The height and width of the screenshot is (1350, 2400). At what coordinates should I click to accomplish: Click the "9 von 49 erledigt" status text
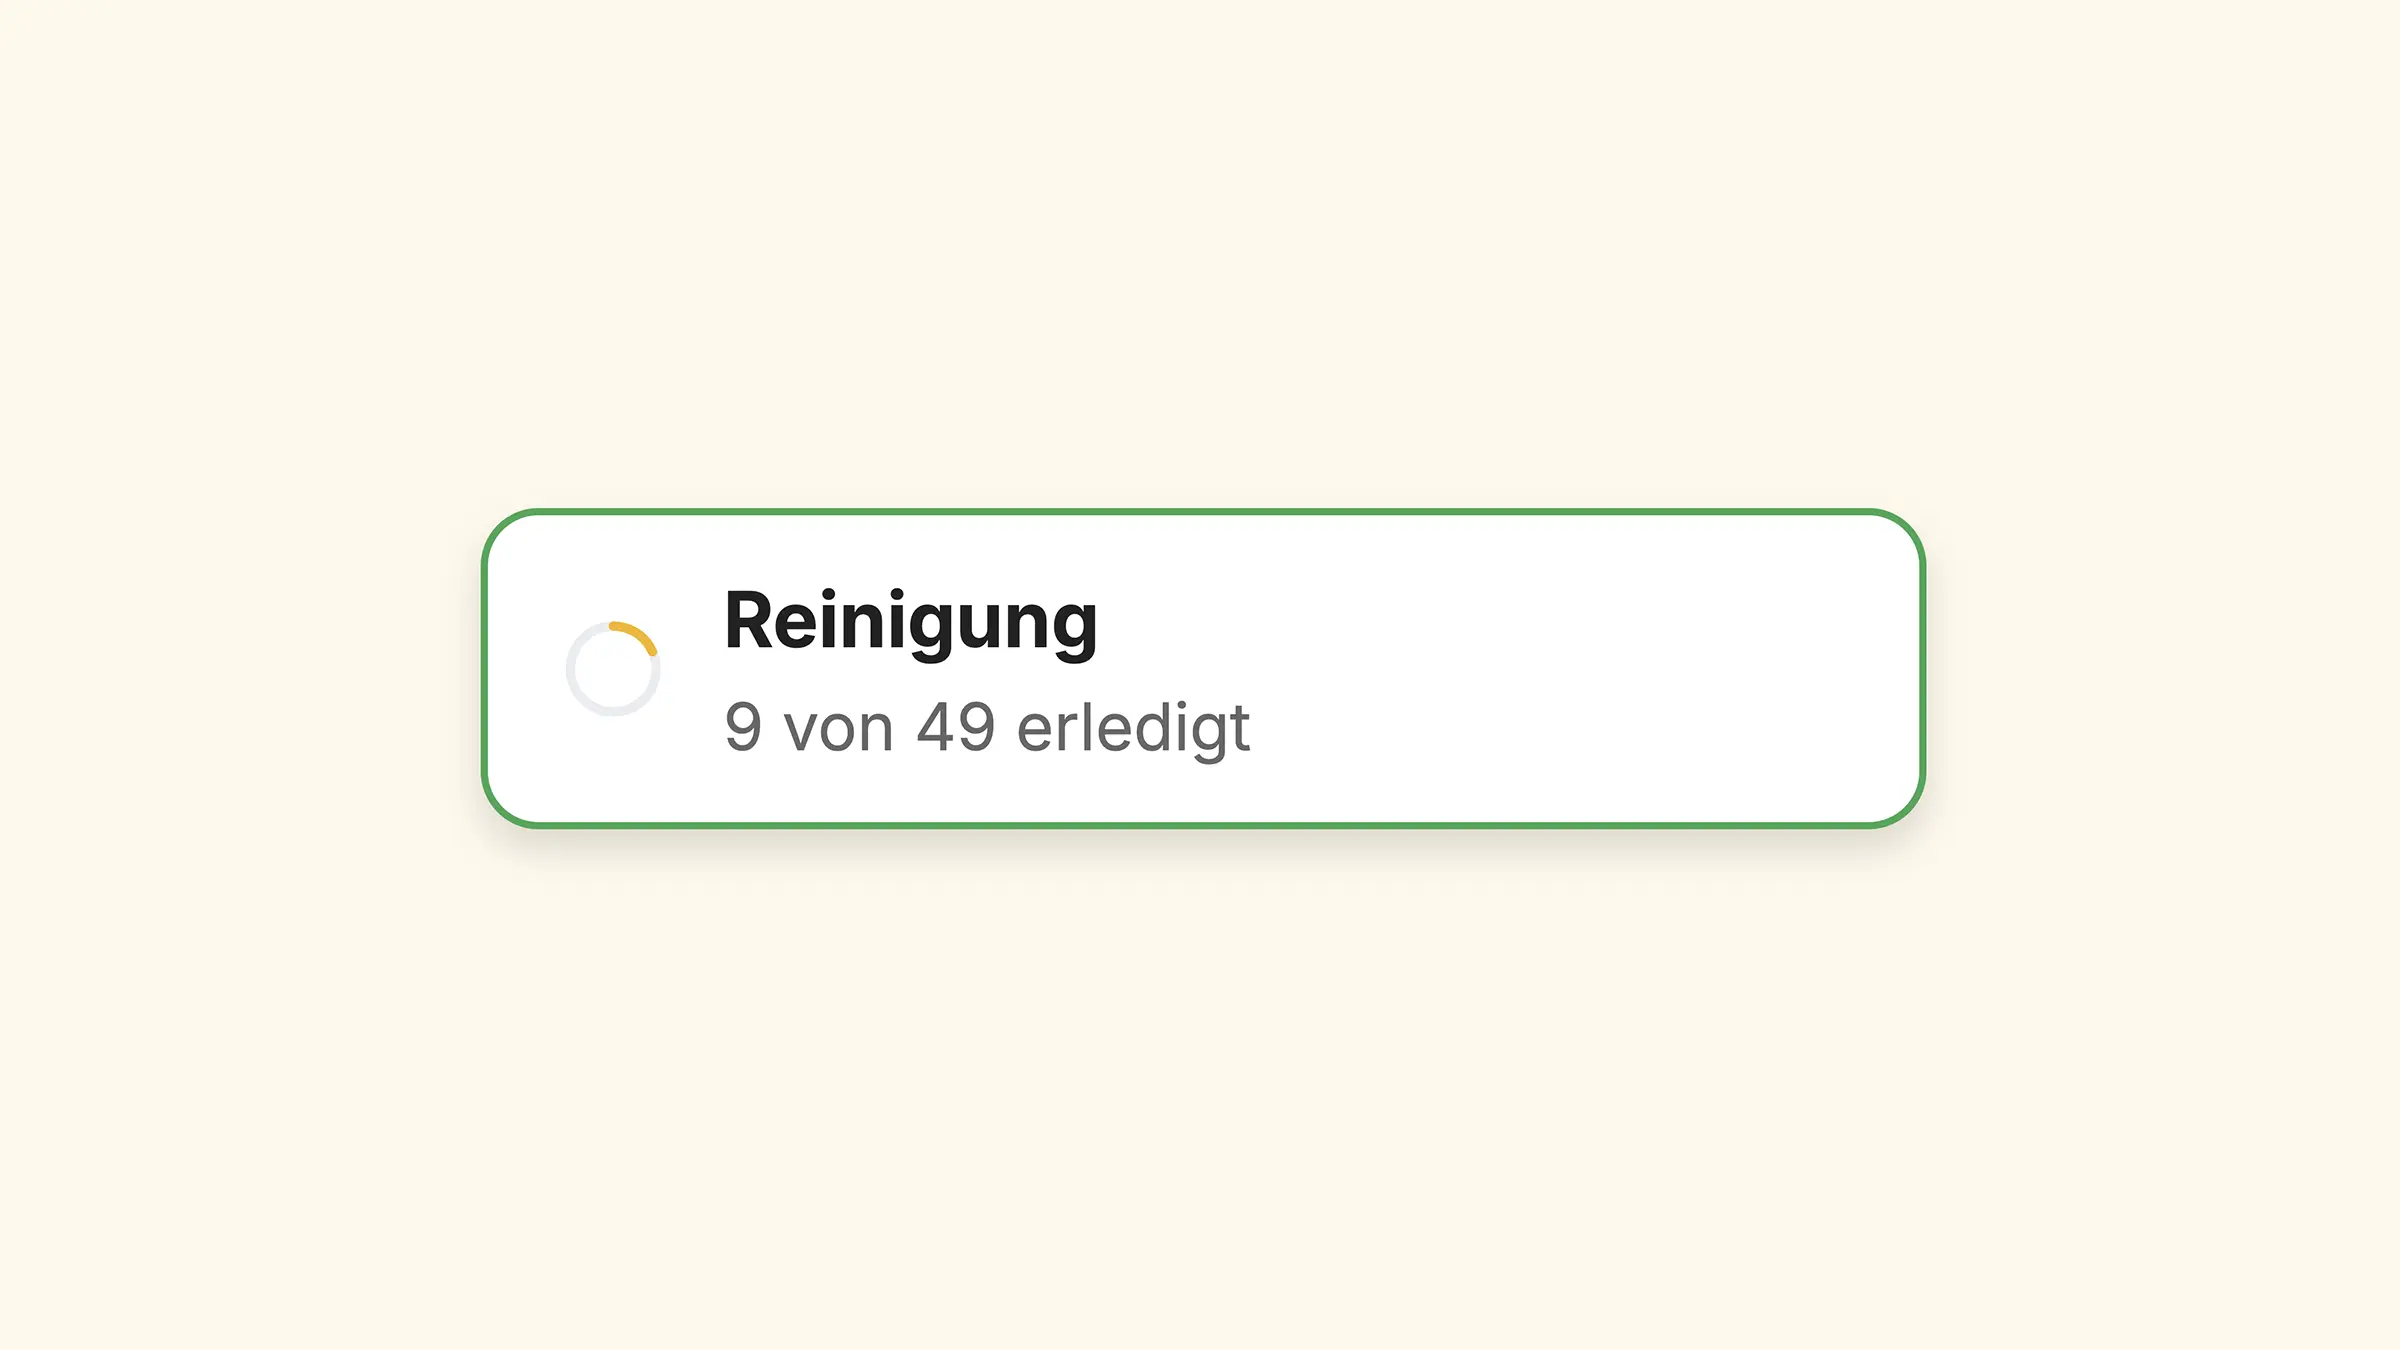coord(987,727)
